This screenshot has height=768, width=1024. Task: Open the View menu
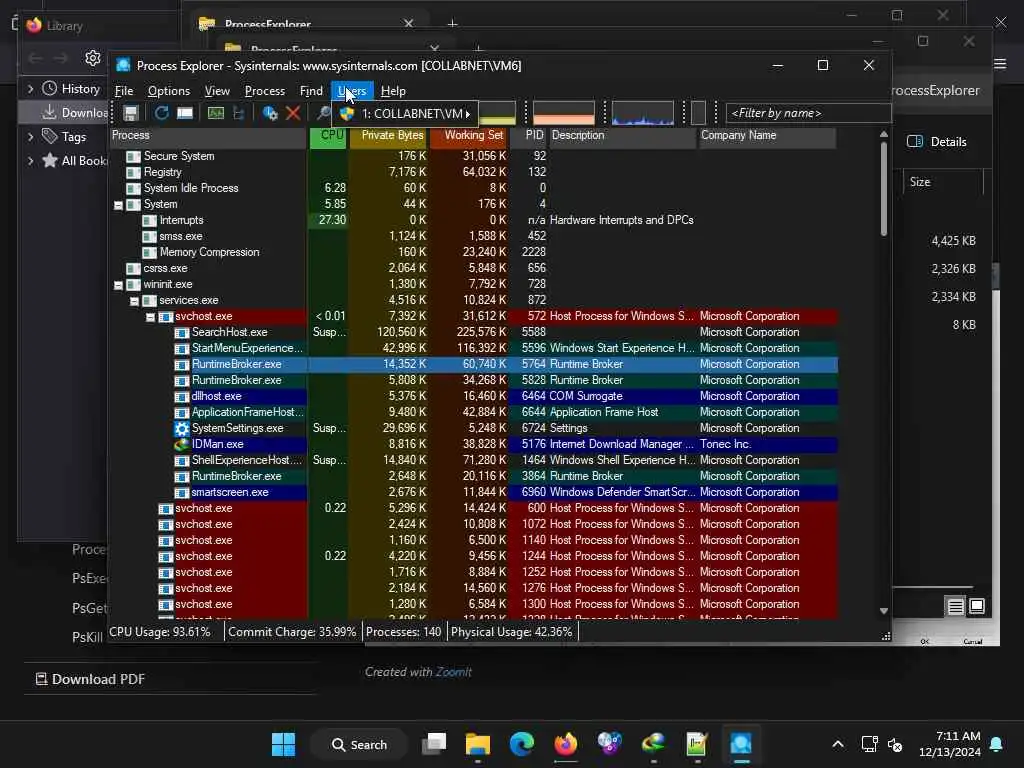pyautogui.click(x=217, y=91)
